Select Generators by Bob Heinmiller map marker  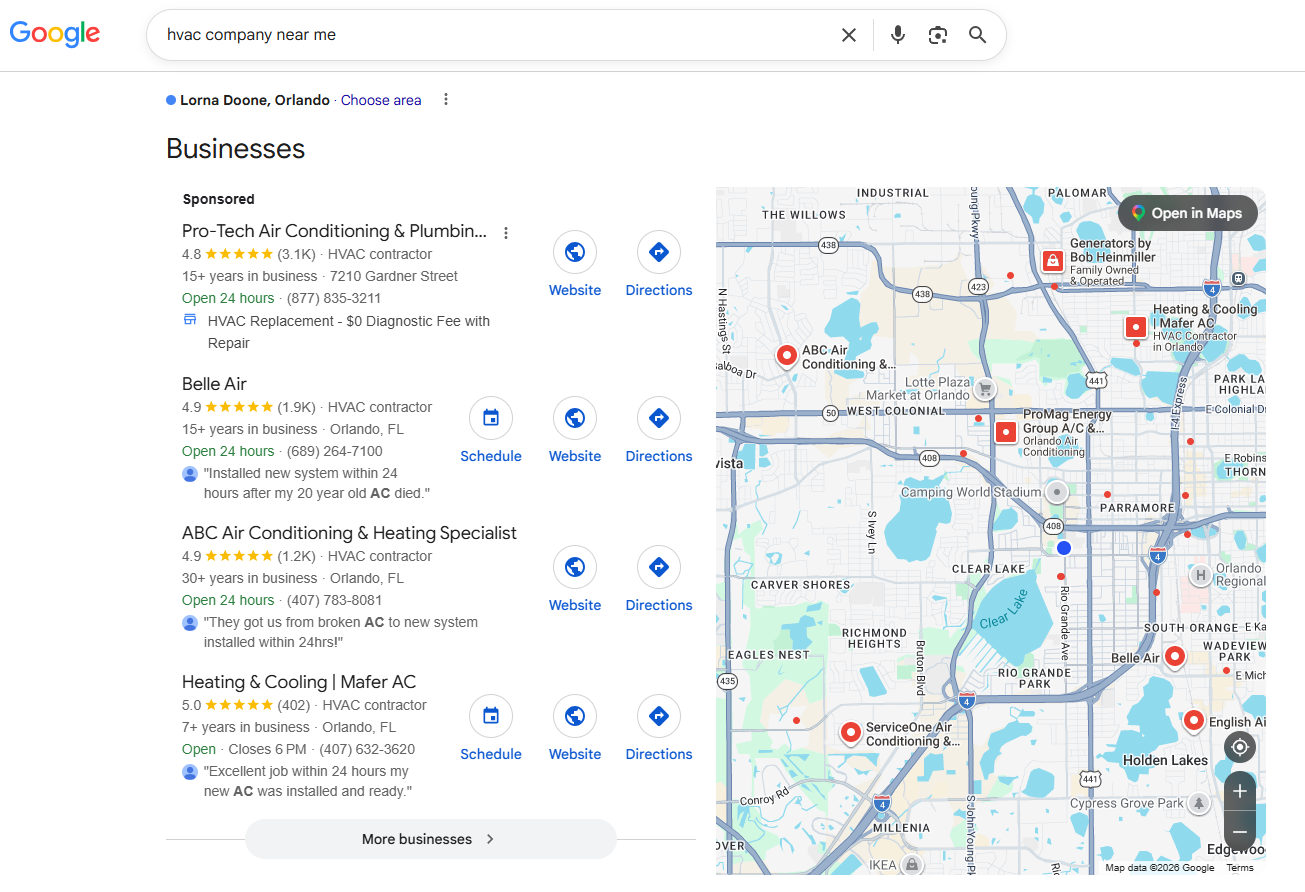1052,261
